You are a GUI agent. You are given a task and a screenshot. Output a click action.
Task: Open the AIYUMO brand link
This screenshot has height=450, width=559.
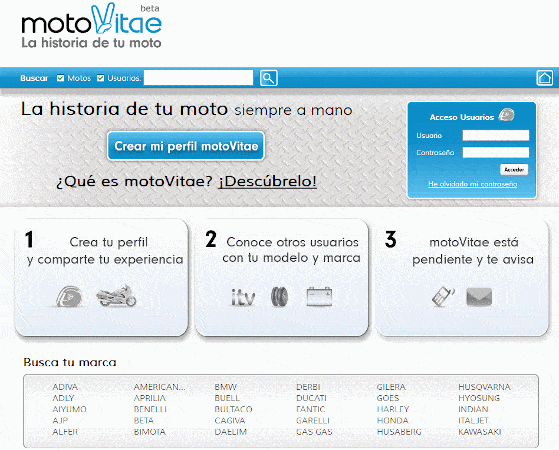(70, 409)
